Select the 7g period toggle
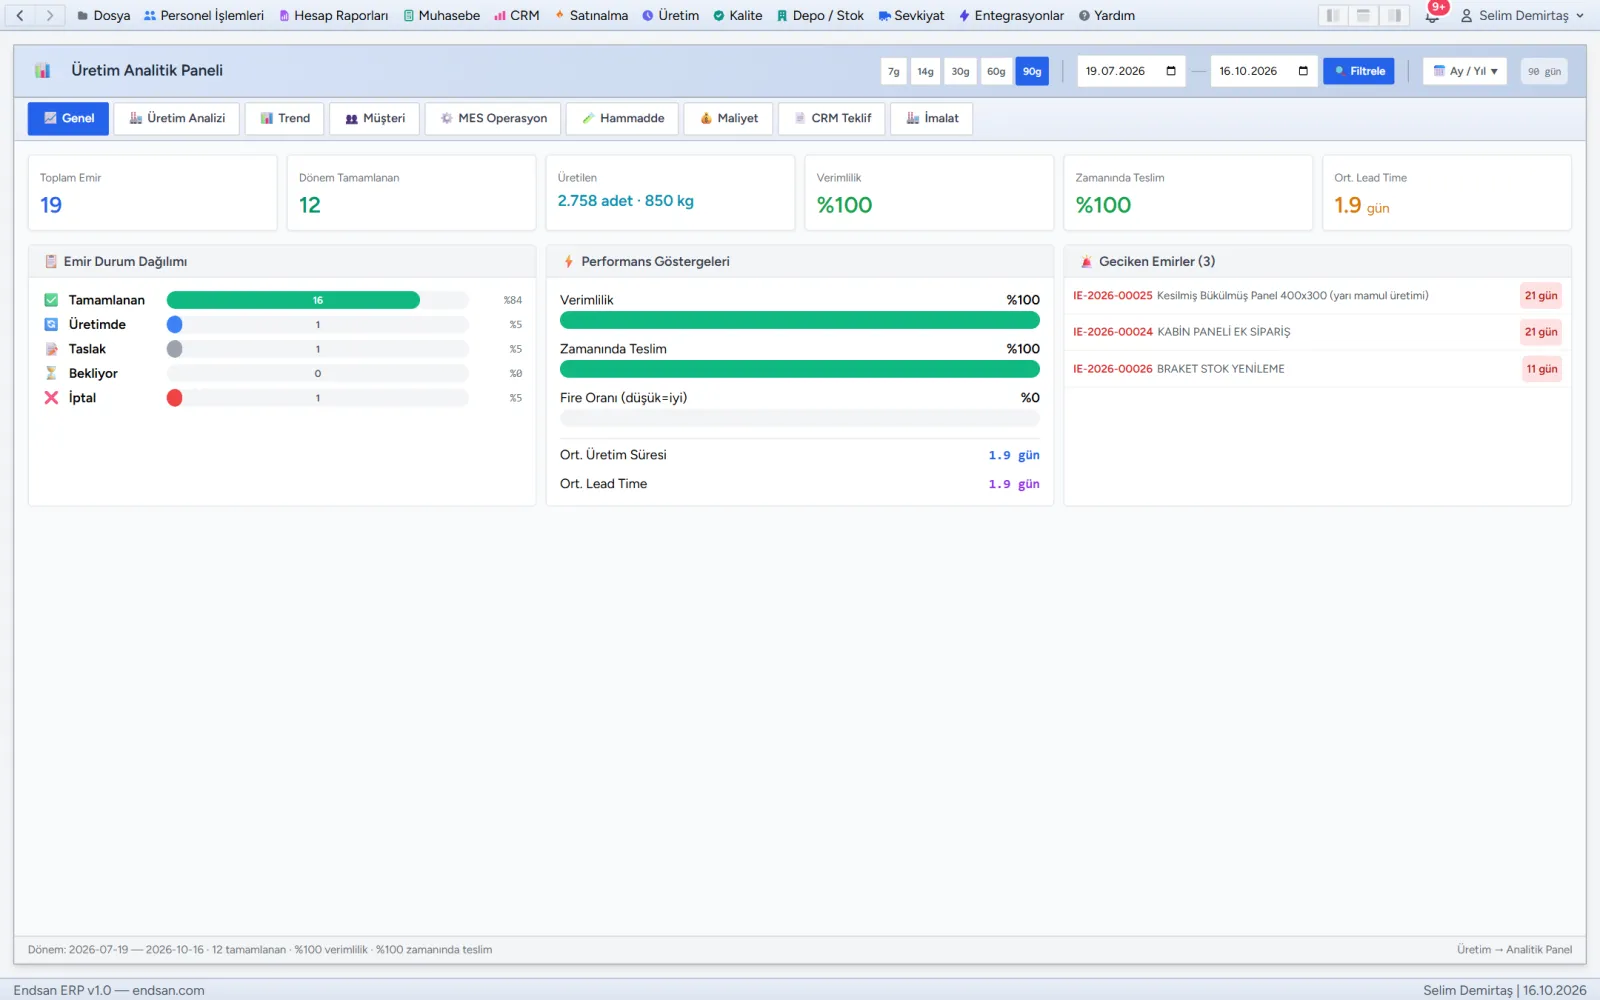The image size is (1600, 1000). (x=894, y=71)
